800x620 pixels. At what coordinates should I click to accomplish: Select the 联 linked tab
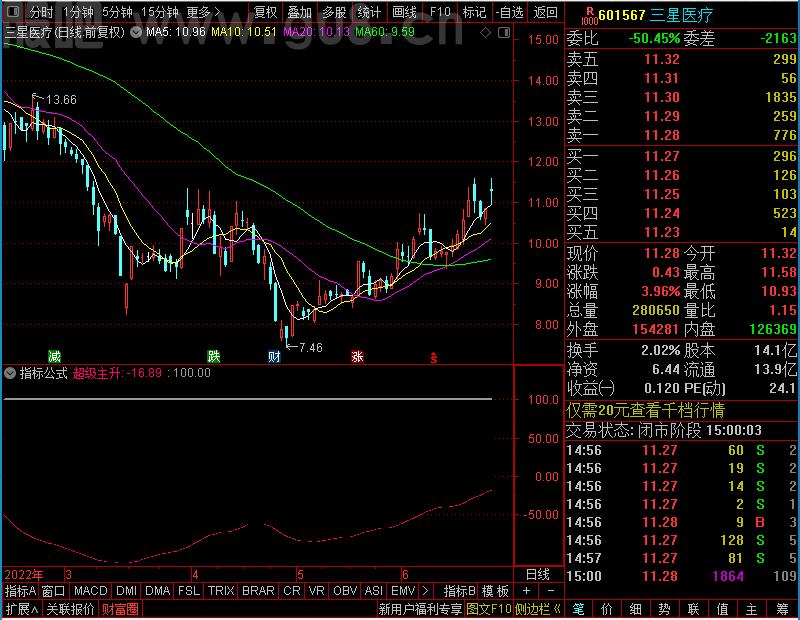(x=693, y=609)
